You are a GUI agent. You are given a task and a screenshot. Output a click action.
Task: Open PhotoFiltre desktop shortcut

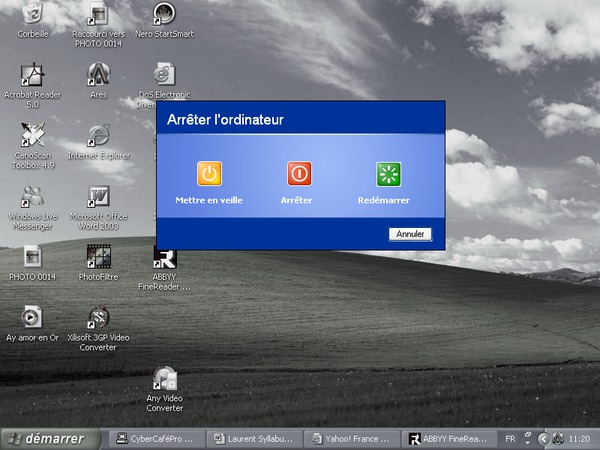coord(98,257)
